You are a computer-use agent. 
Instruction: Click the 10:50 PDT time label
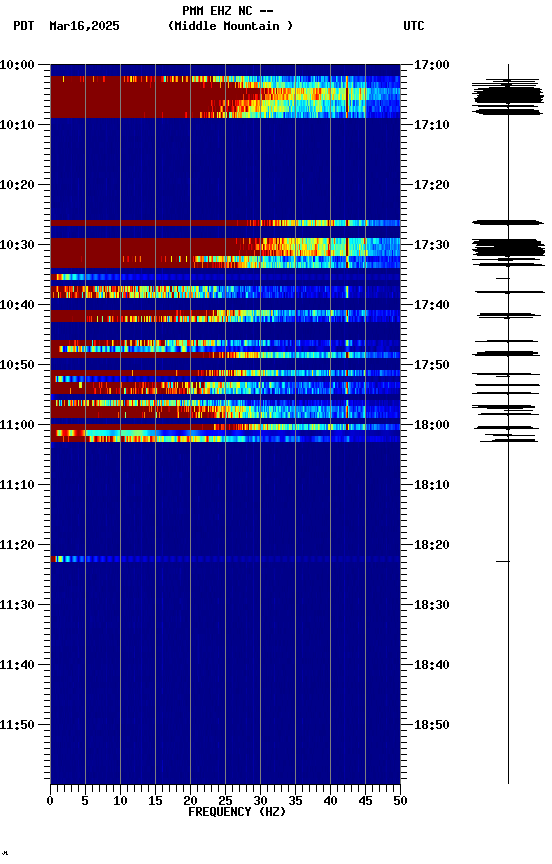(x=17, y=365)
